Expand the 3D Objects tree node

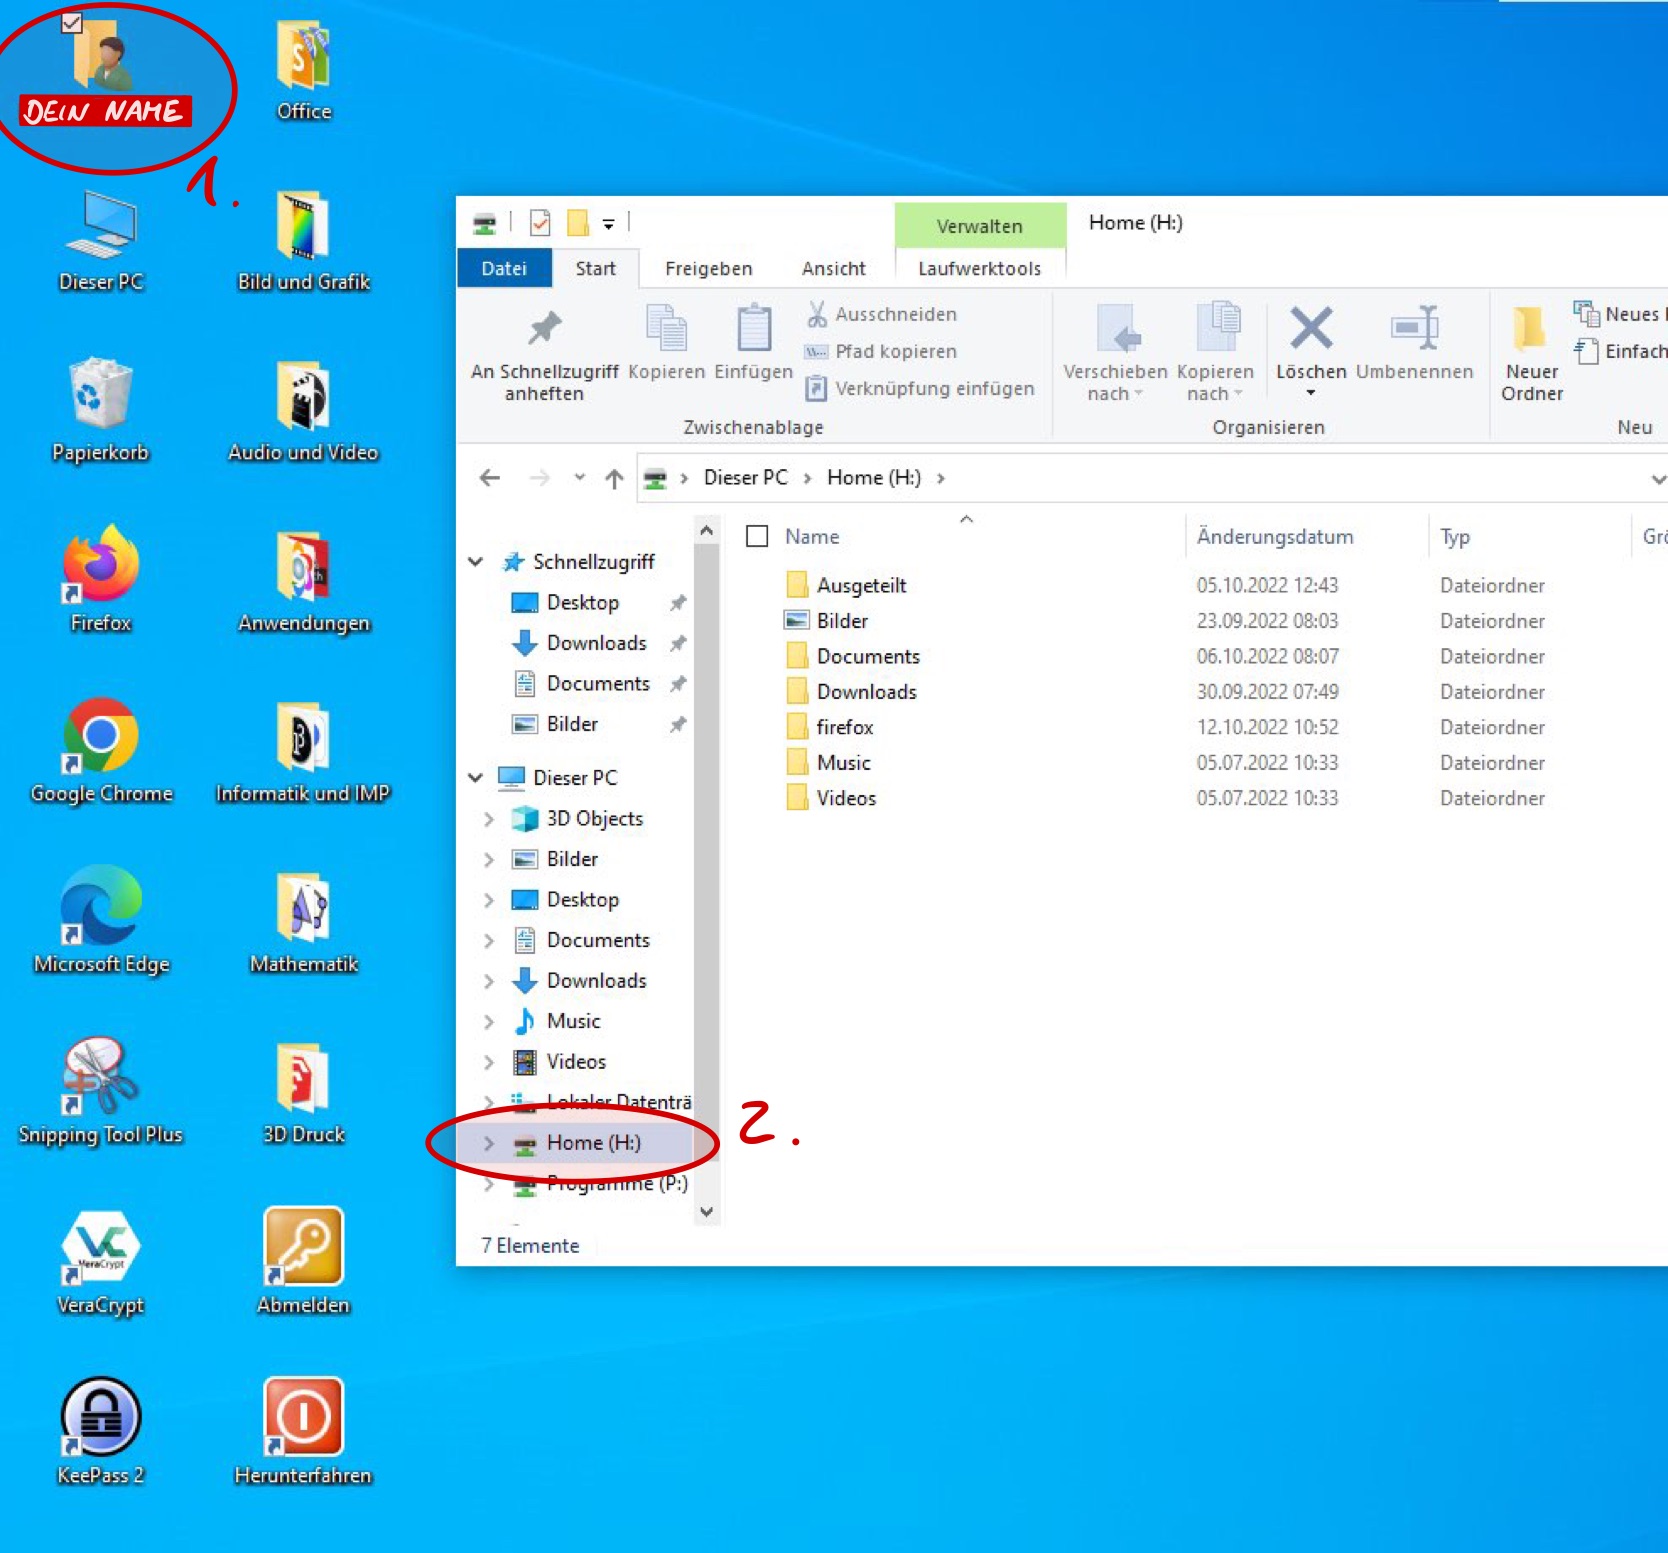coord(489,819)
